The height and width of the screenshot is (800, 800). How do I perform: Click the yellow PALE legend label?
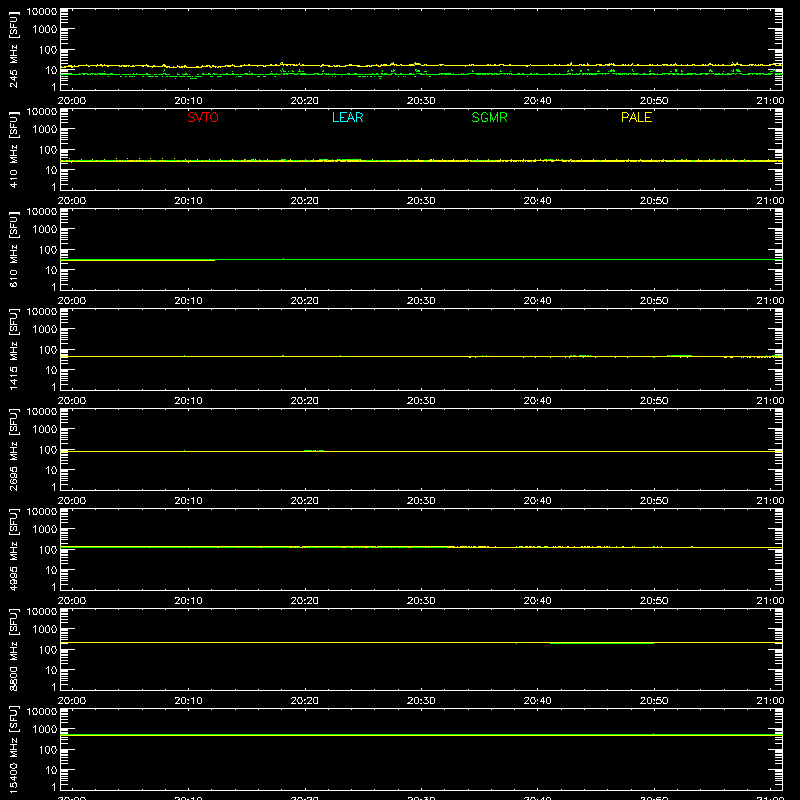(636, 117)
